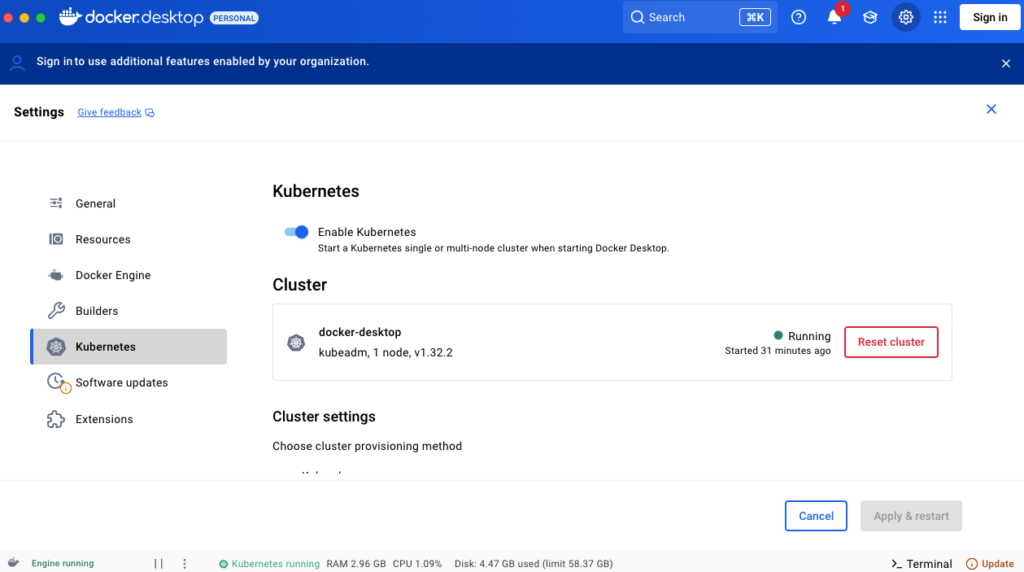This screenshot has width=1024, height=572.
Task: Select Kubernetes settings tab
Action: 129,347
